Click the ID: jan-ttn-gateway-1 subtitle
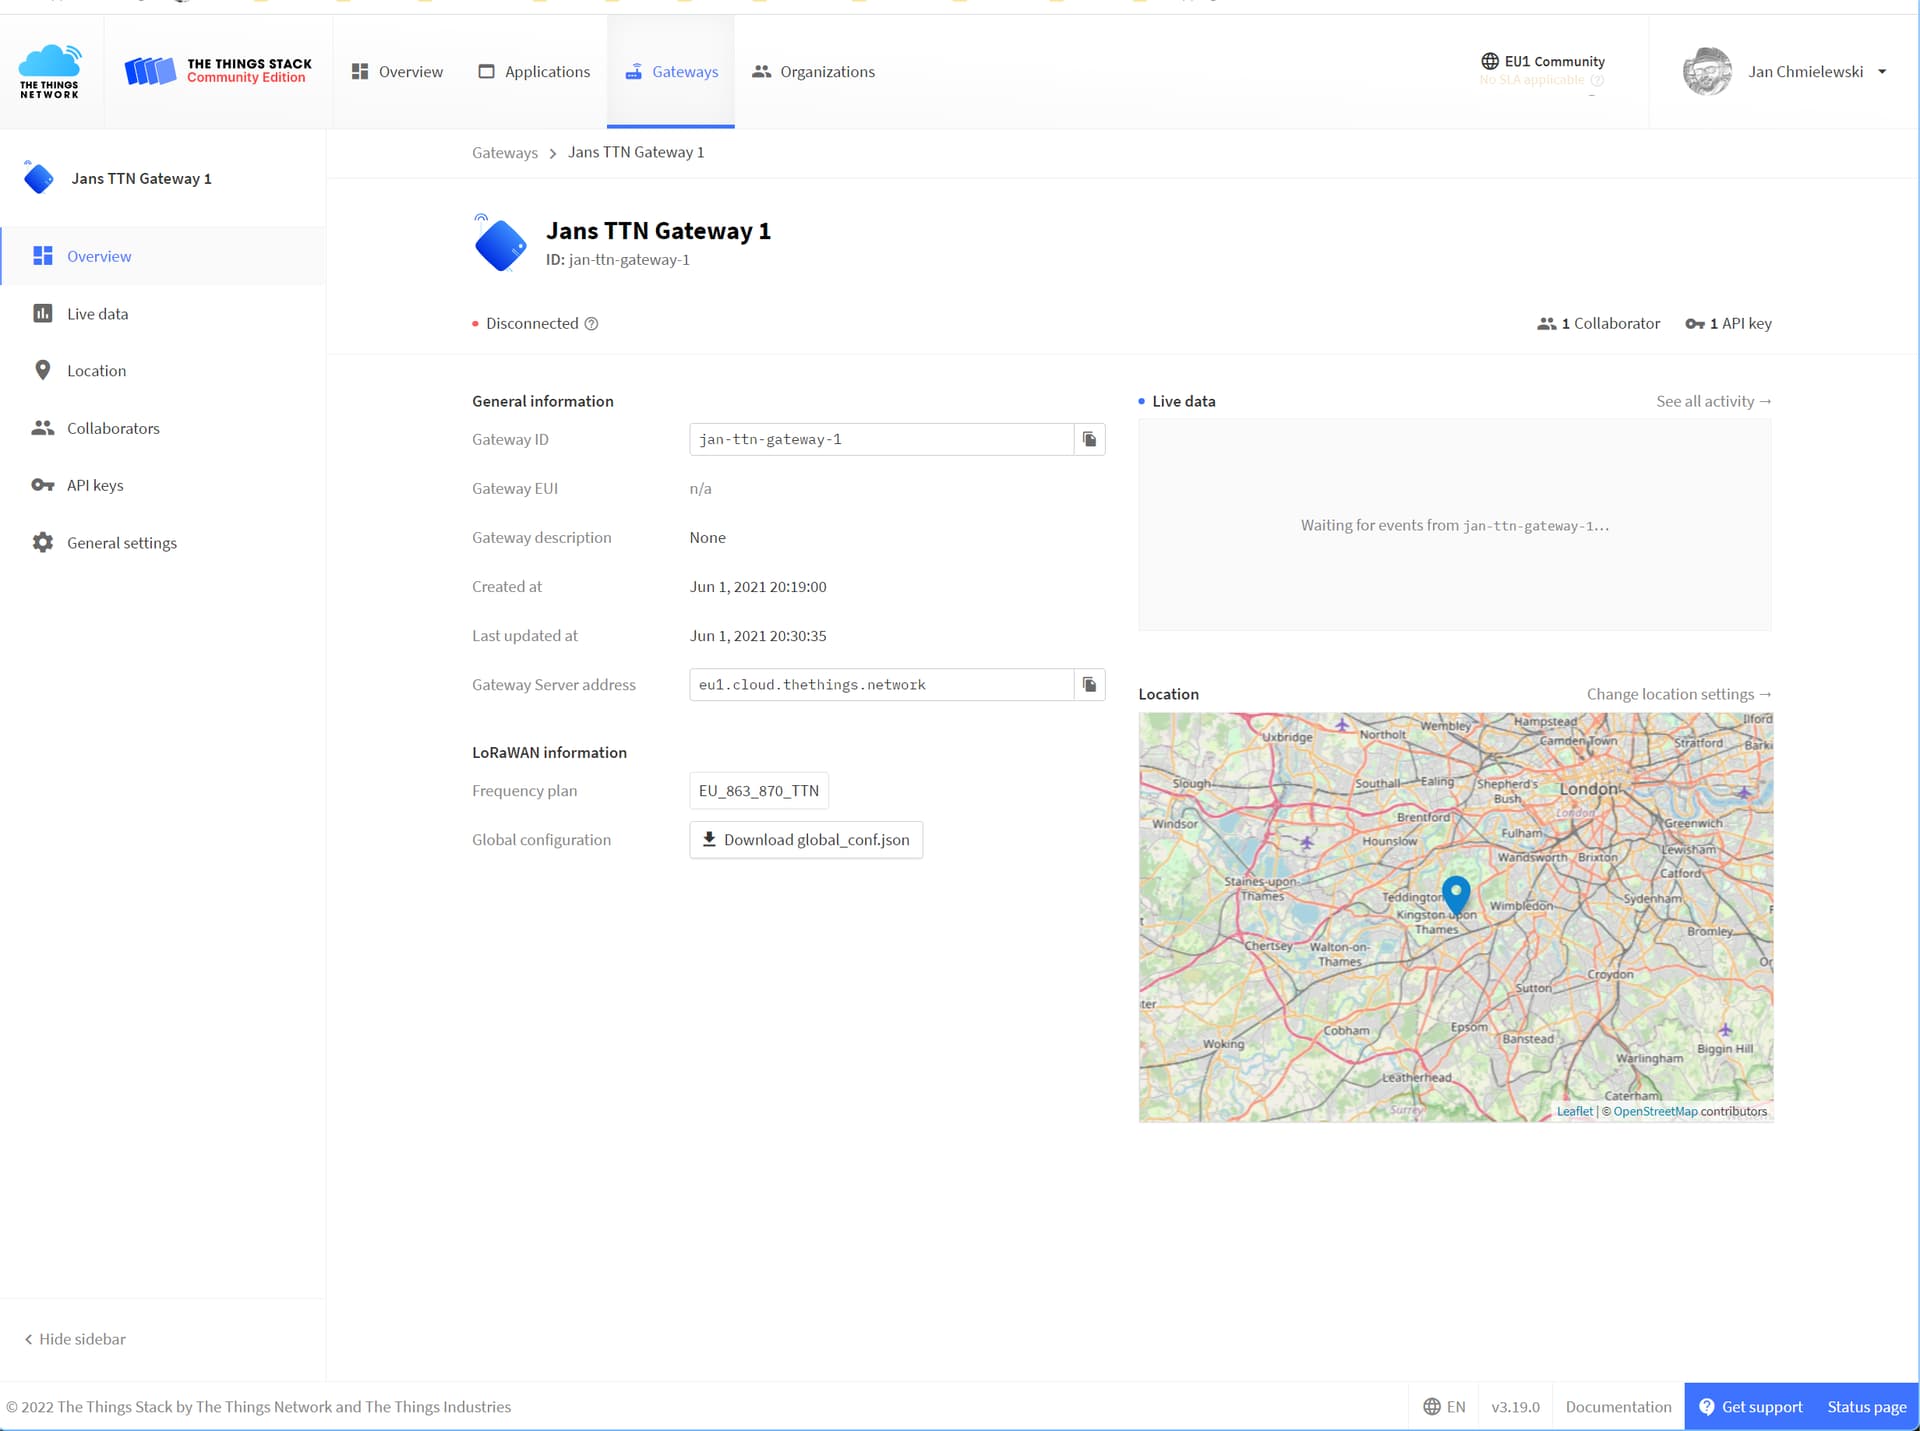This screenshot has height=1431, width=1920. coord(618,260)
